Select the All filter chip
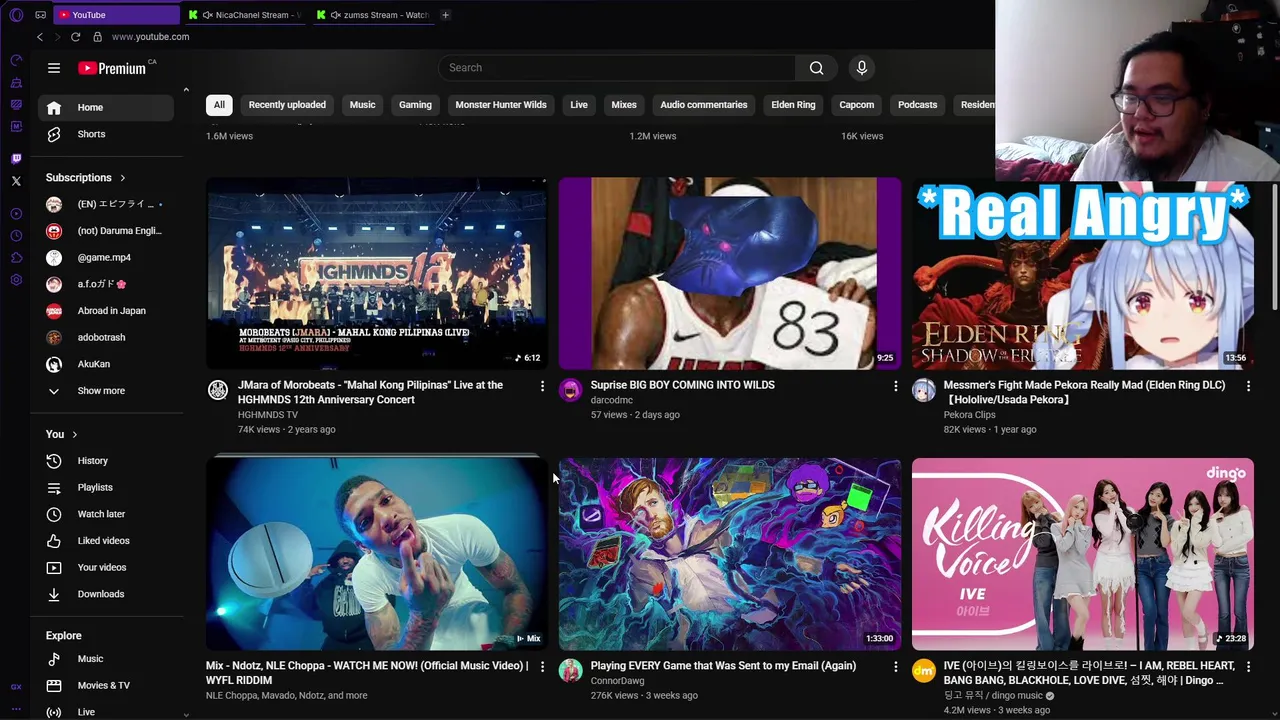Image resolution: width=1280 pixels, height=720 pixels. (x=219, y=105)
